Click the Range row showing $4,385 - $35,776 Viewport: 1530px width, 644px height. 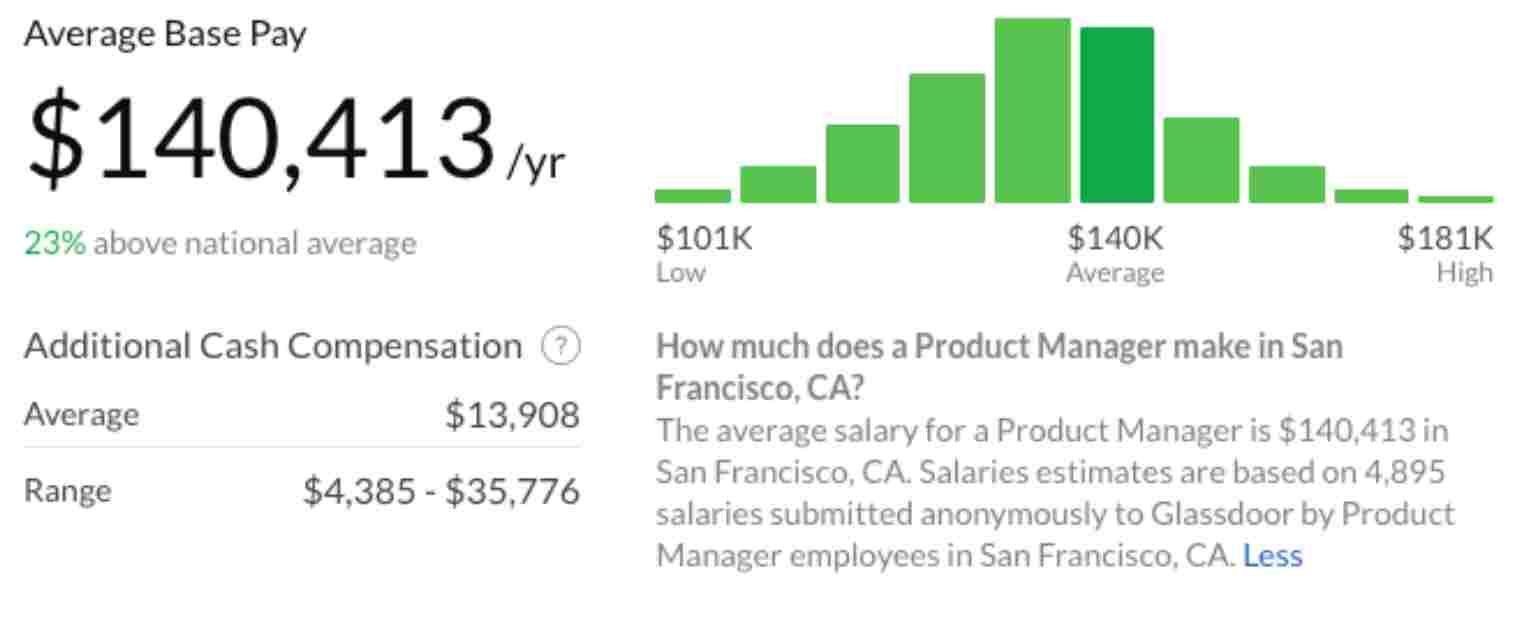tap(300, 490)
